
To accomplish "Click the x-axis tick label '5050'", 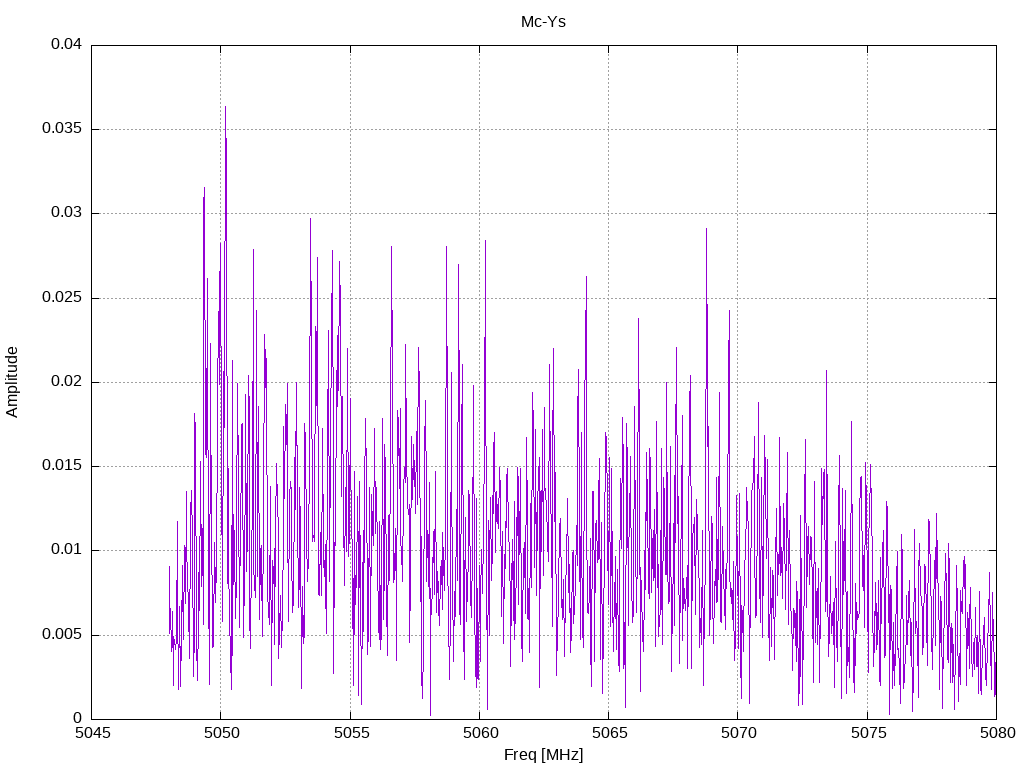I will 221,733.
